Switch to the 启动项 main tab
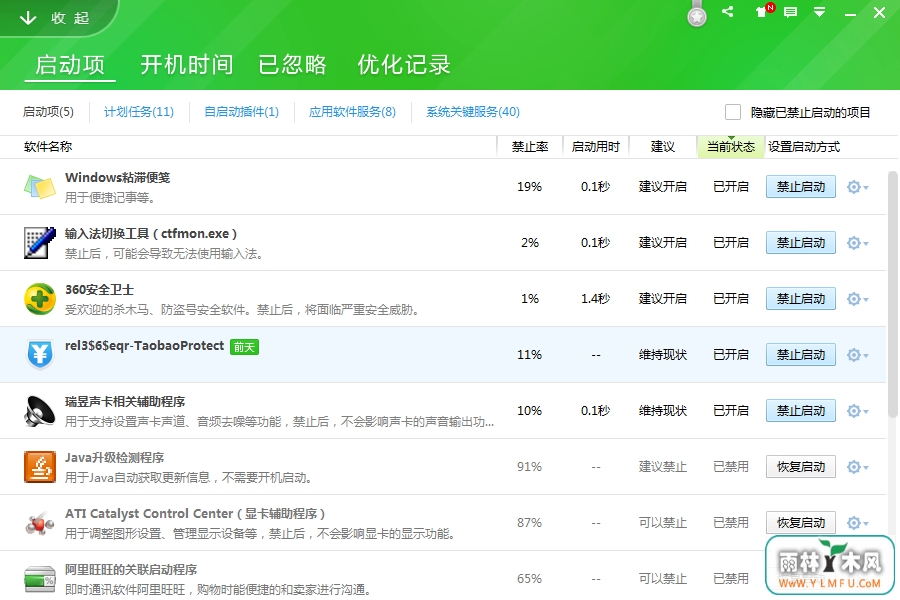The height and width of the screenshot is (600, 900). (x=70, y=65)
